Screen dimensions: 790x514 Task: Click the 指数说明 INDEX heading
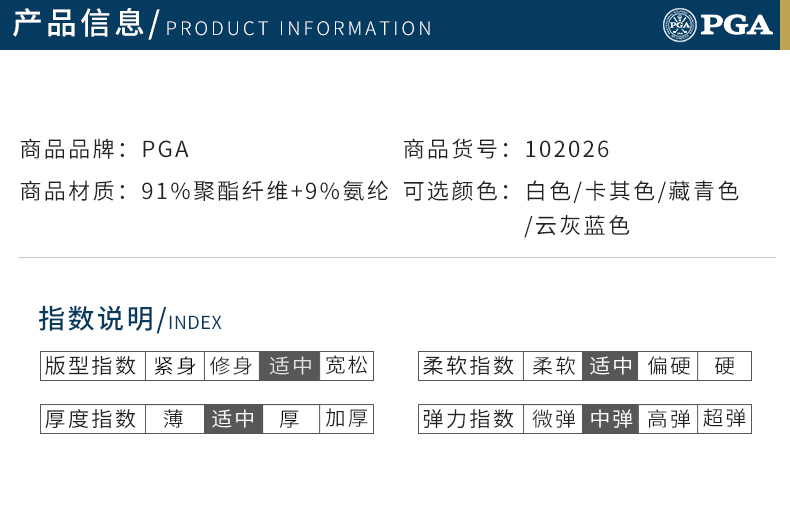click(x=130, y=319)
